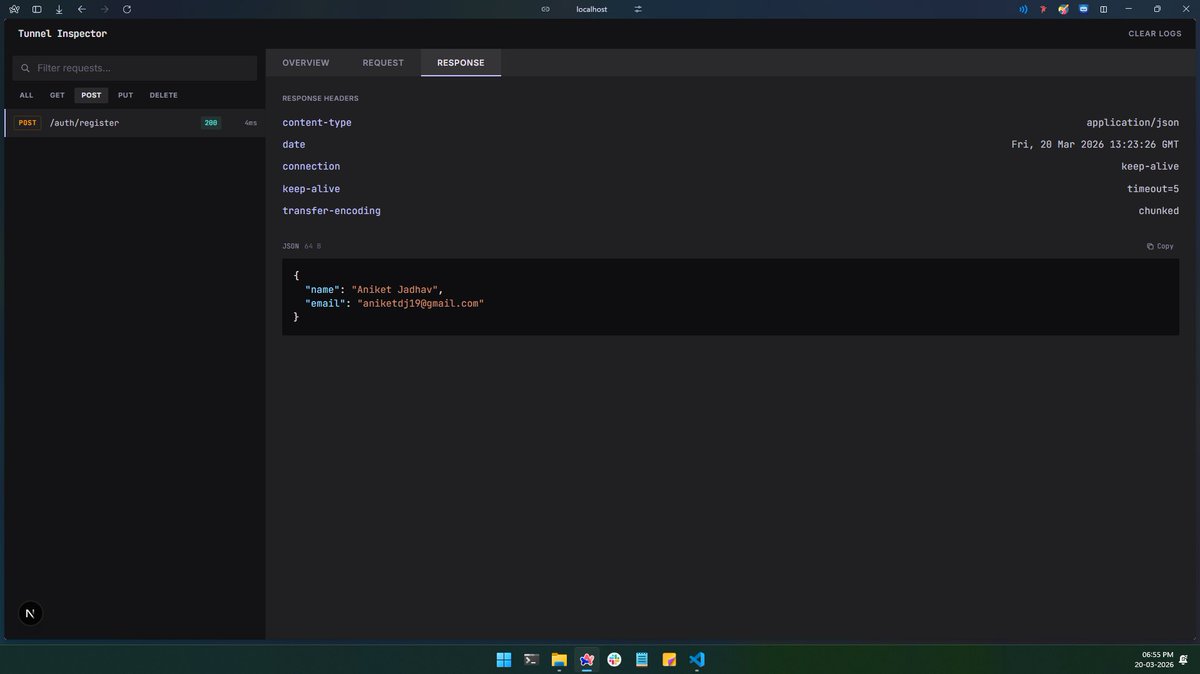This screenshot has height=674, width=1200.
Task: Open the Windows Start menu
Action: tap(504, 660)
